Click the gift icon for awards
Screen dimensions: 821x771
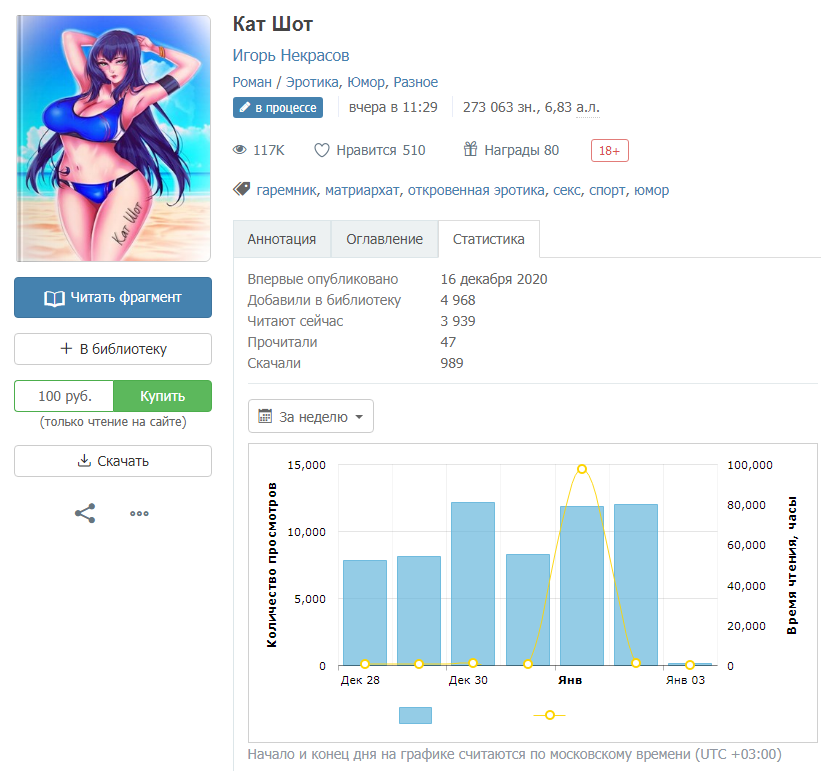[x=470, y=150]
